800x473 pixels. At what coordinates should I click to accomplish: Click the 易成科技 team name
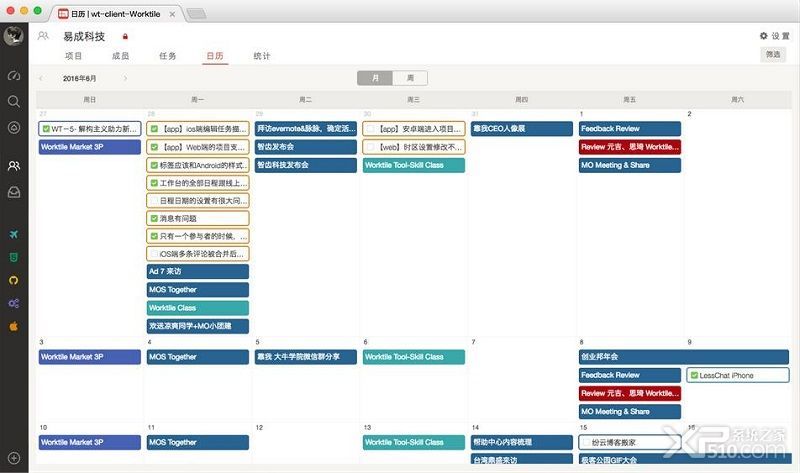click(x=84, y=36)
